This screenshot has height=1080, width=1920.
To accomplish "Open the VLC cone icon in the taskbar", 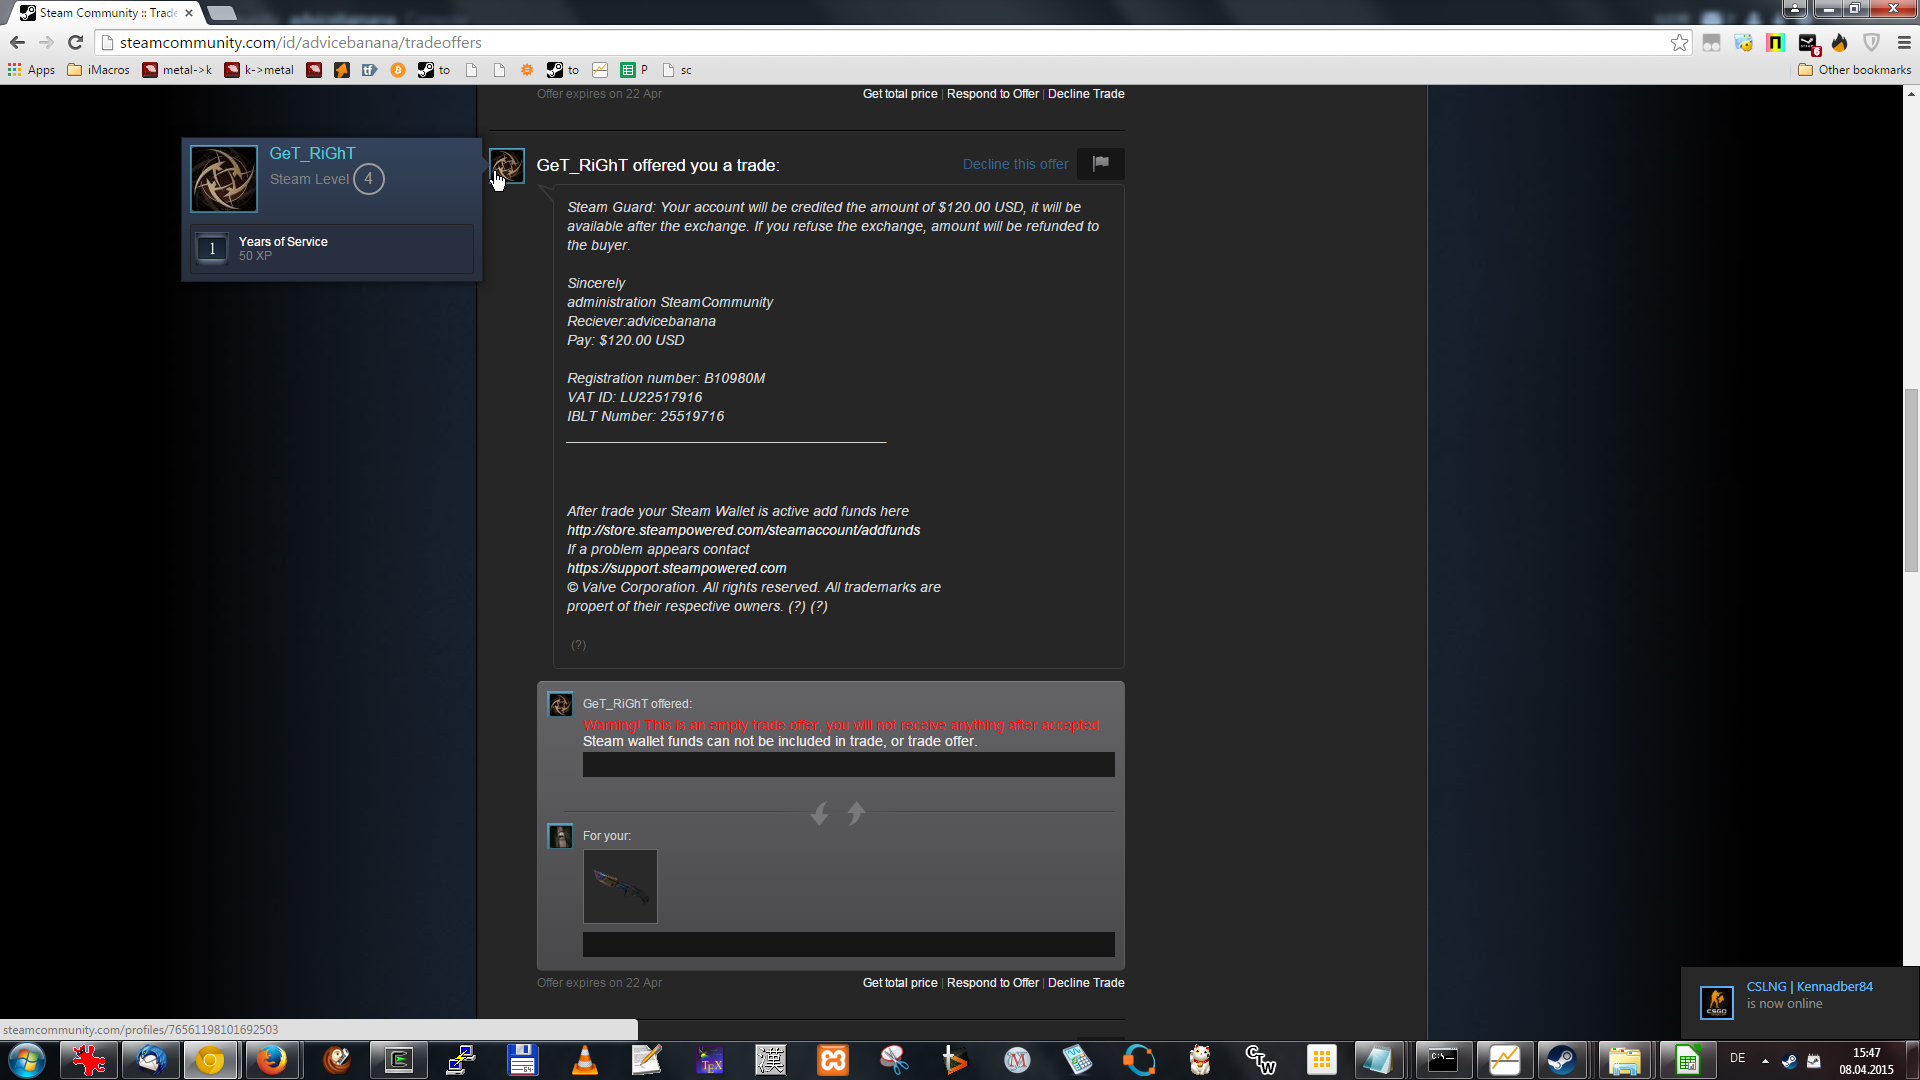I will [585, 1060].
